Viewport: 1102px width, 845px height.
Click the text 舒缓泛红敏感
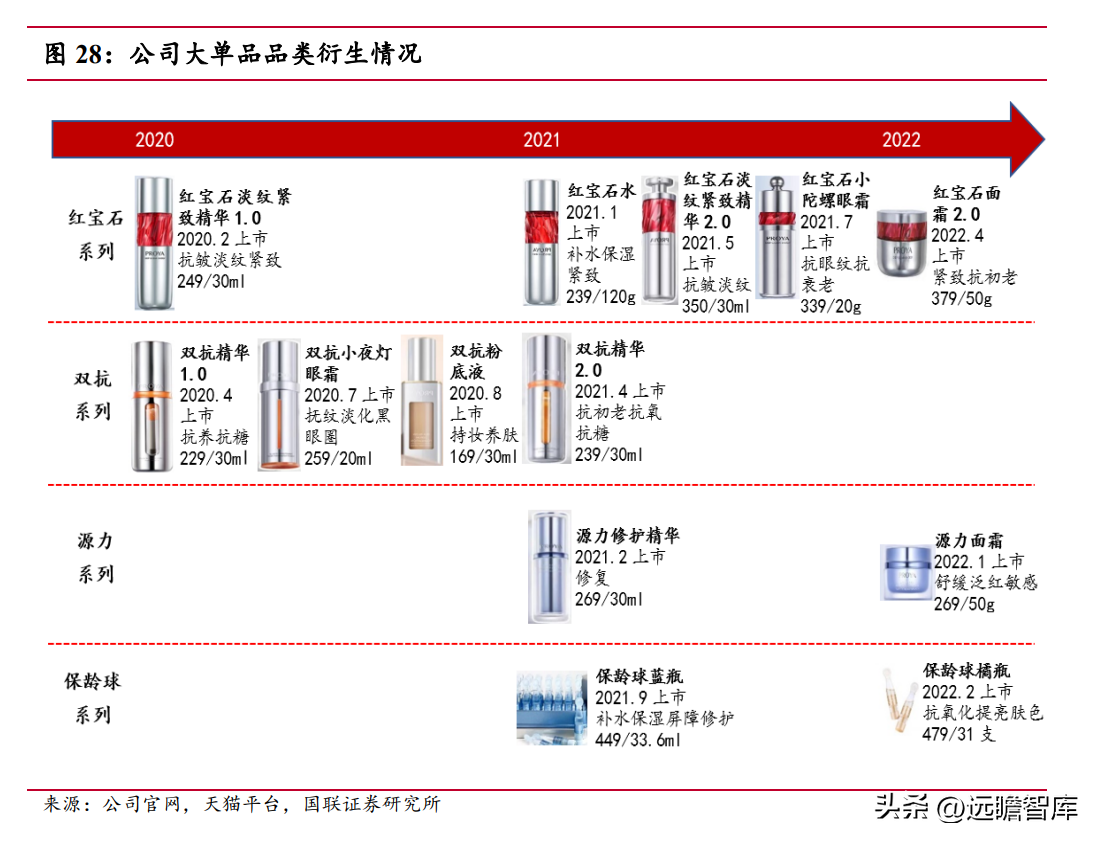pyautogui.click(x=986, y=583)
